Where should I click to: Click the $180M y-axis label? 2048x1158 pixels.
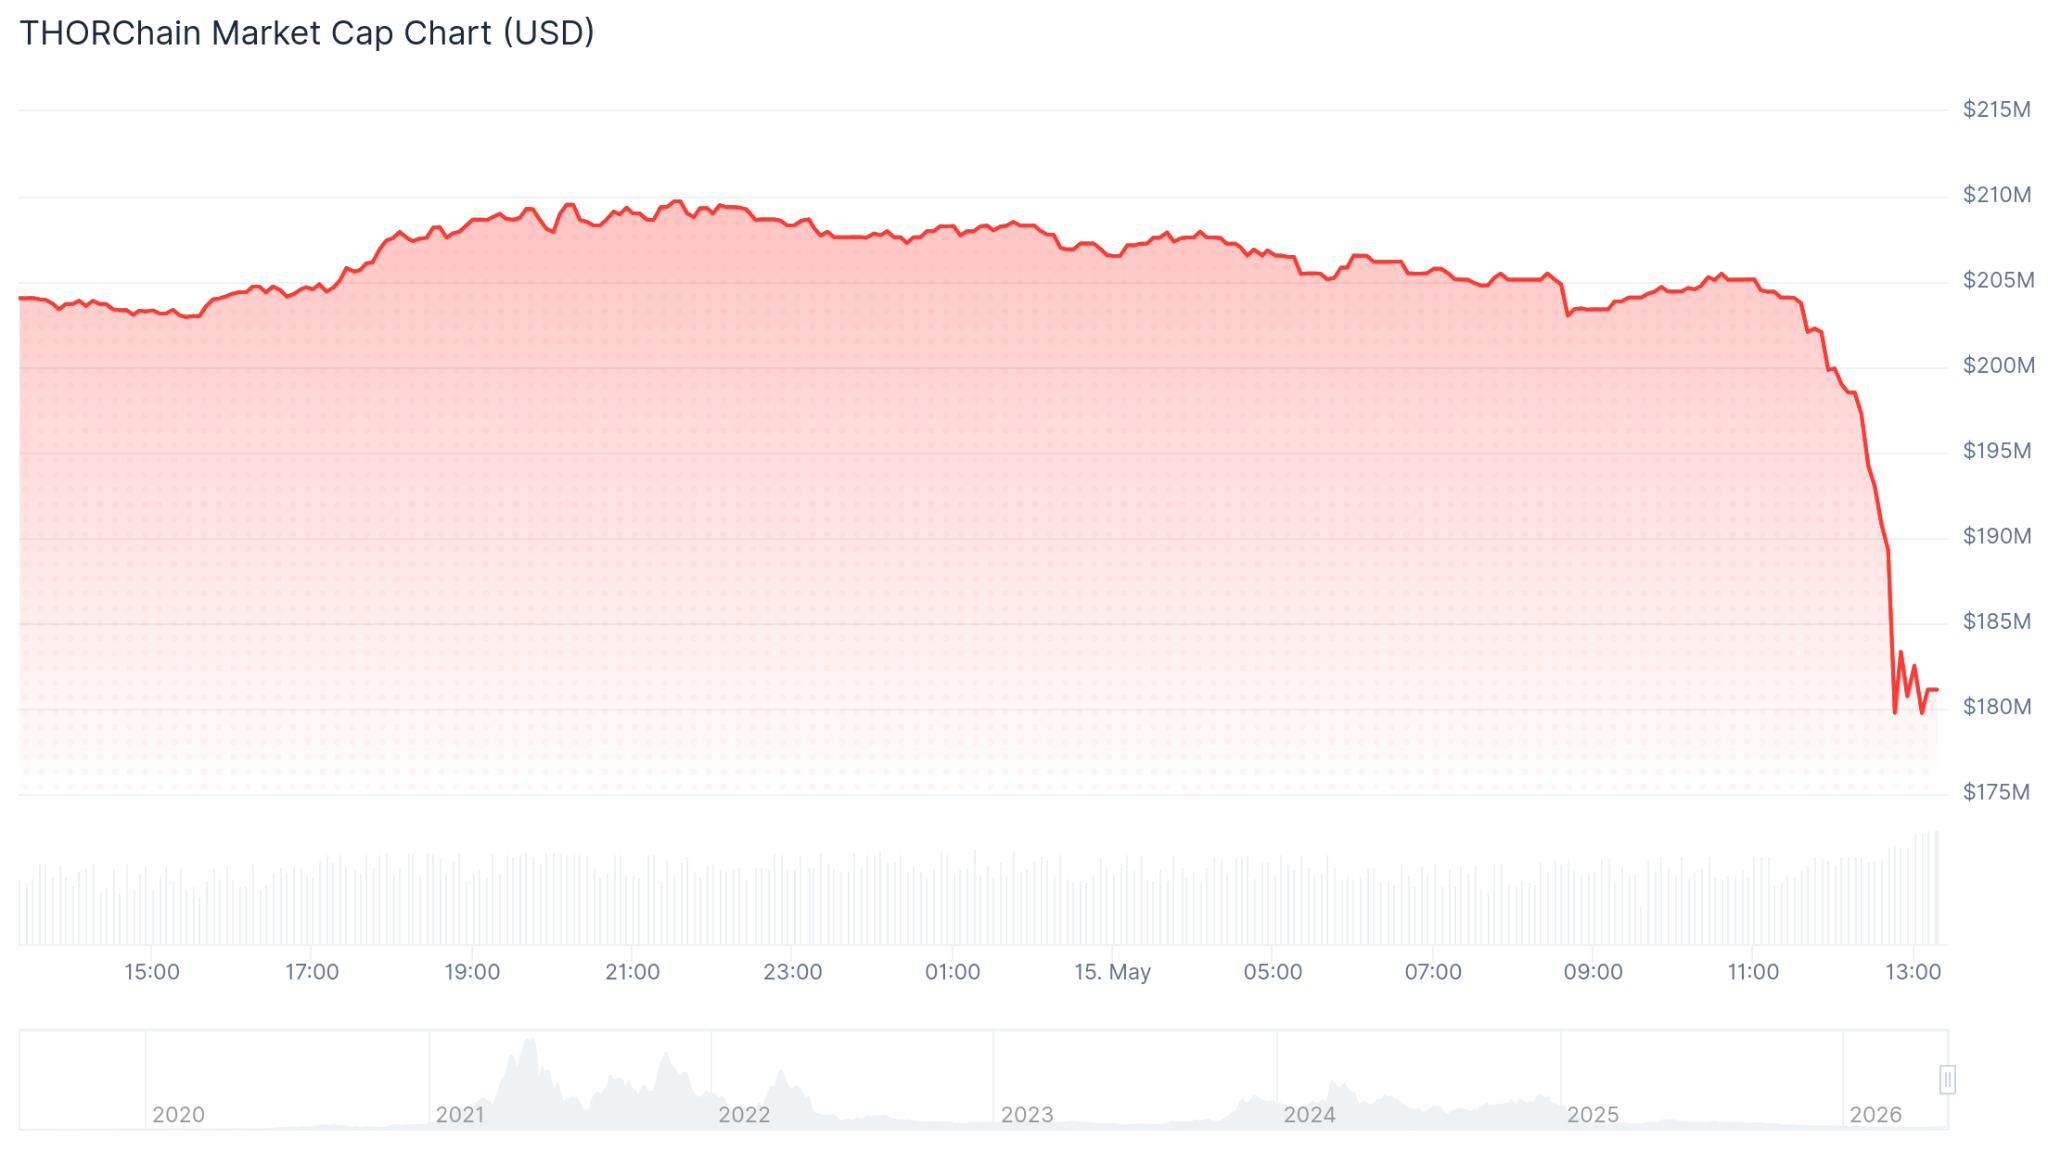1997,708
